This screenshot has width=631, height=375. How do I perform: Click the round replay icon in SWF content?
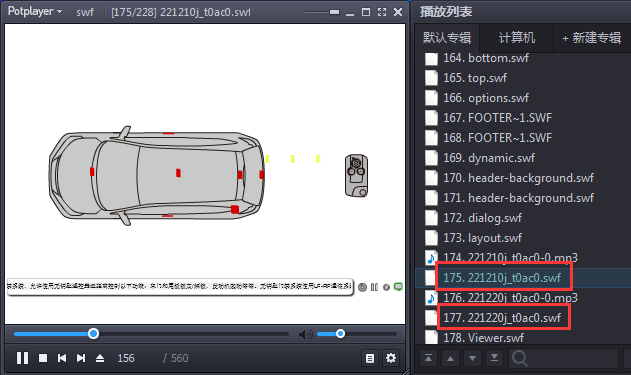[363, 287]
